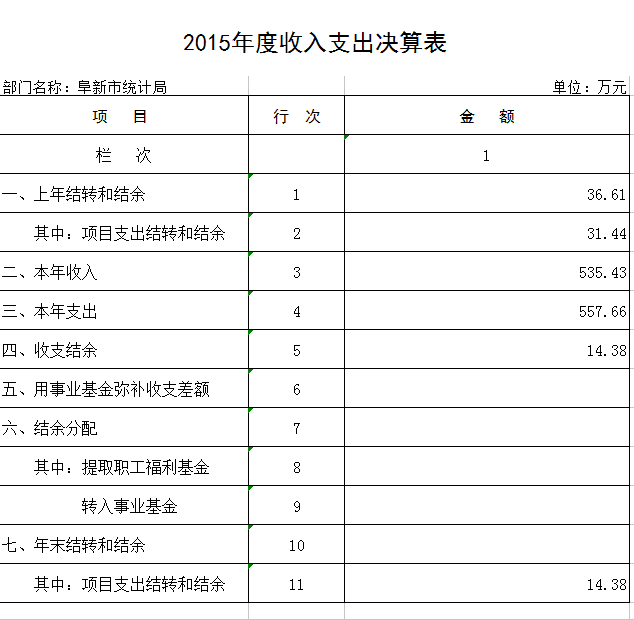
Task: Select the "行 次" column header cell
Action: tap(296, 116)
